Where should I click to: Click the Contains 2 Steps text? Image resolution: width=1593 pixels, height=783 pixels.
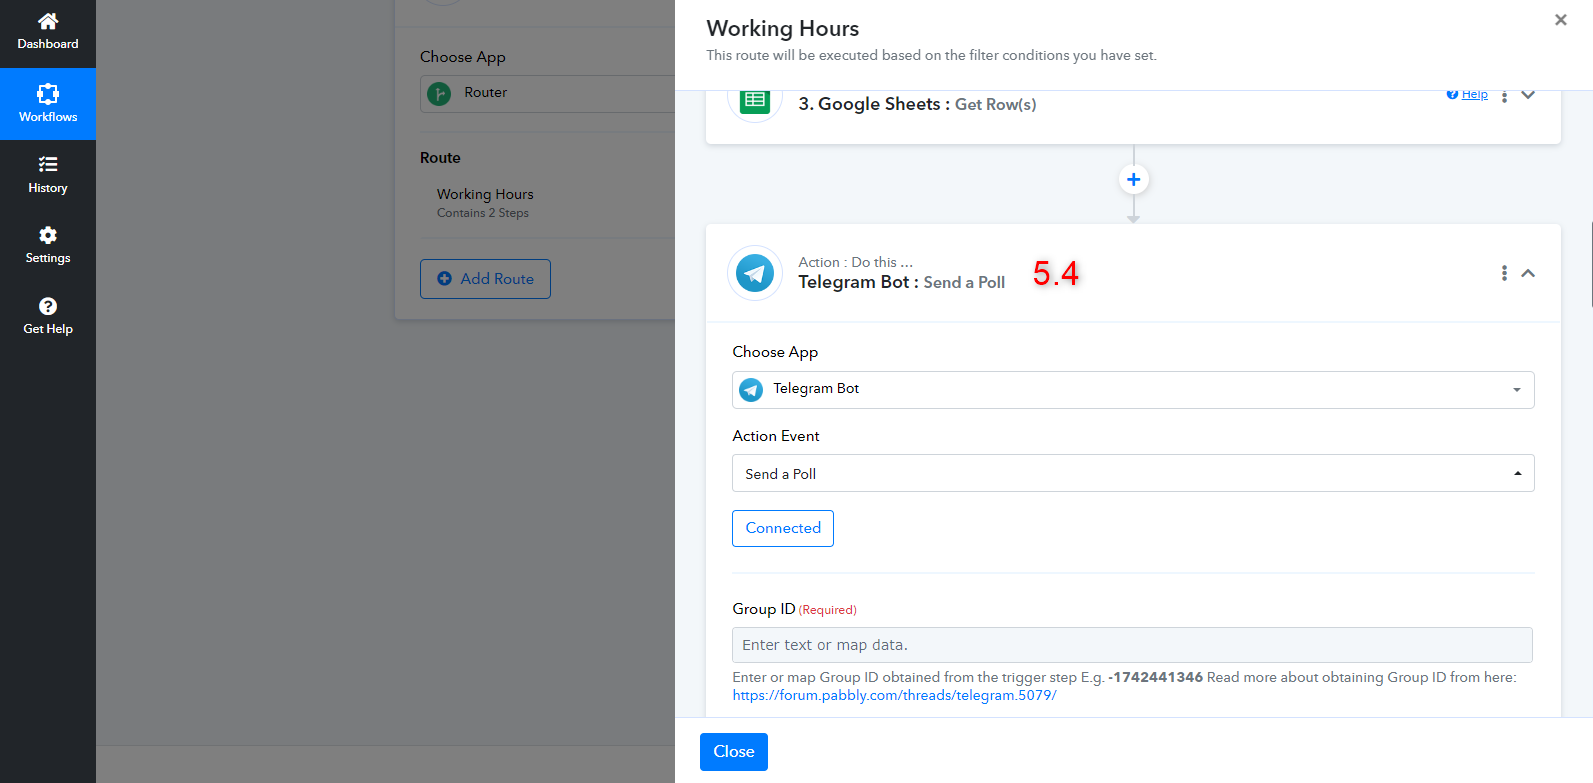483,213
